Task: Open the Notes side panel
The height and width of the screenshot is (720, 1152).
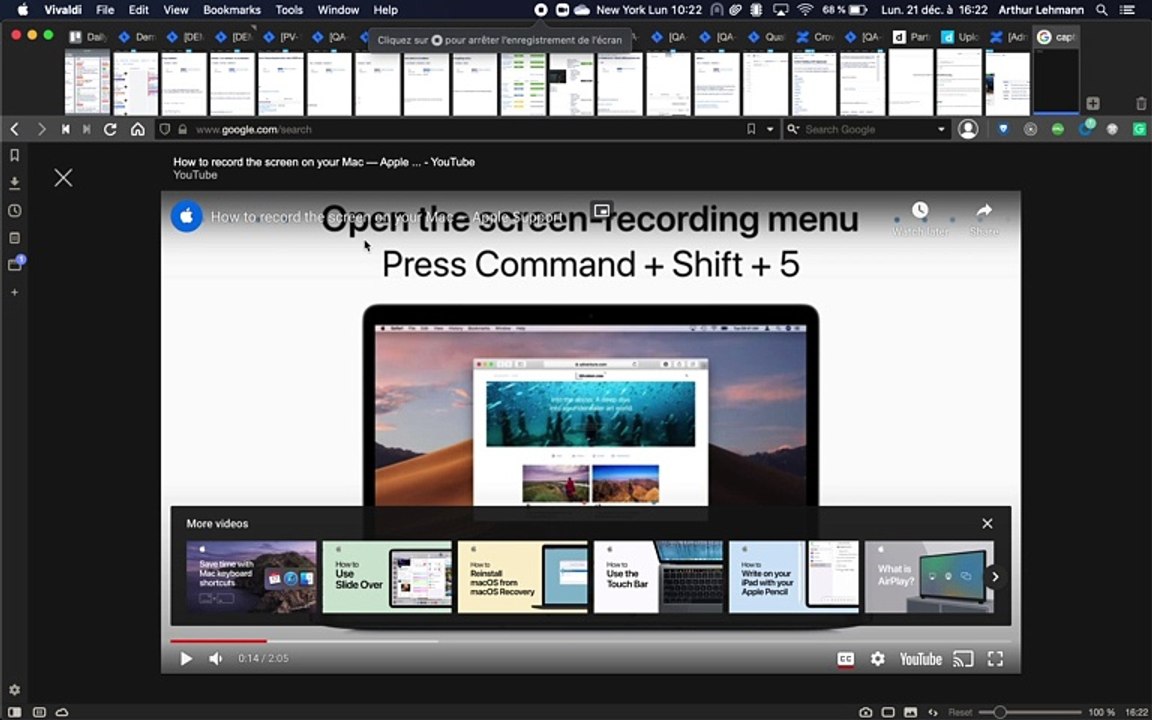Action: (15, 238)
